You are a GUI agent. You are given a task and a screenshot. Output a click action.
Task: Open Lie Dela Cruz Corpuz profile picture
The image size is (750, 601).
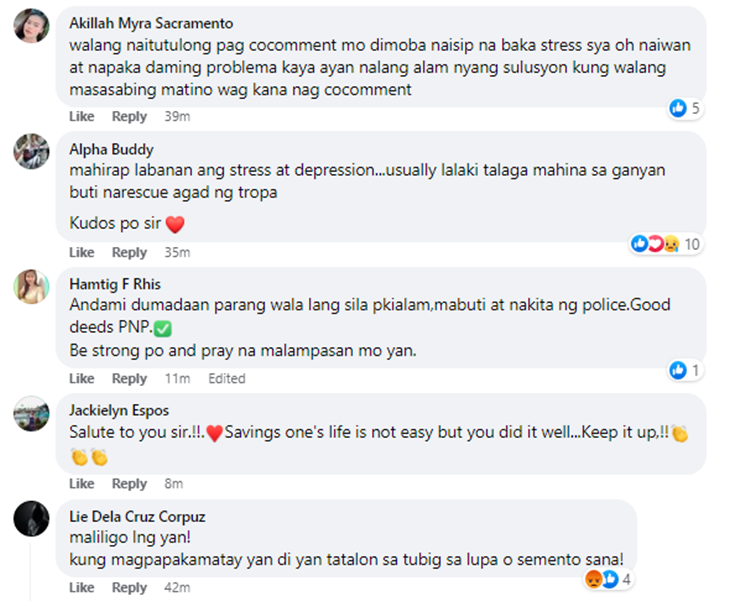[x=32, y=519]
